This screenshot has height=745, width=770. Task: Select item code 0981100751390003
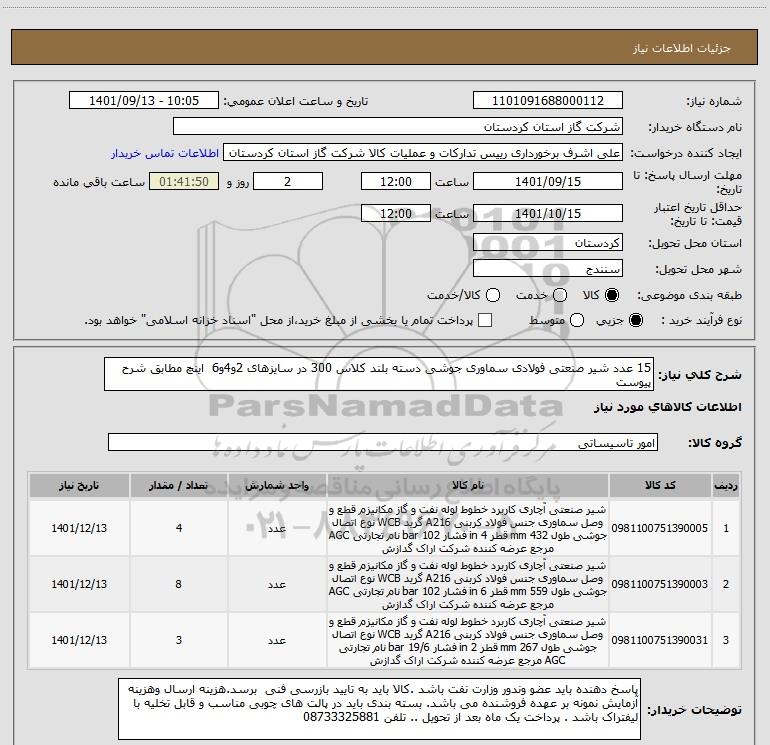(x=660, y=584)
